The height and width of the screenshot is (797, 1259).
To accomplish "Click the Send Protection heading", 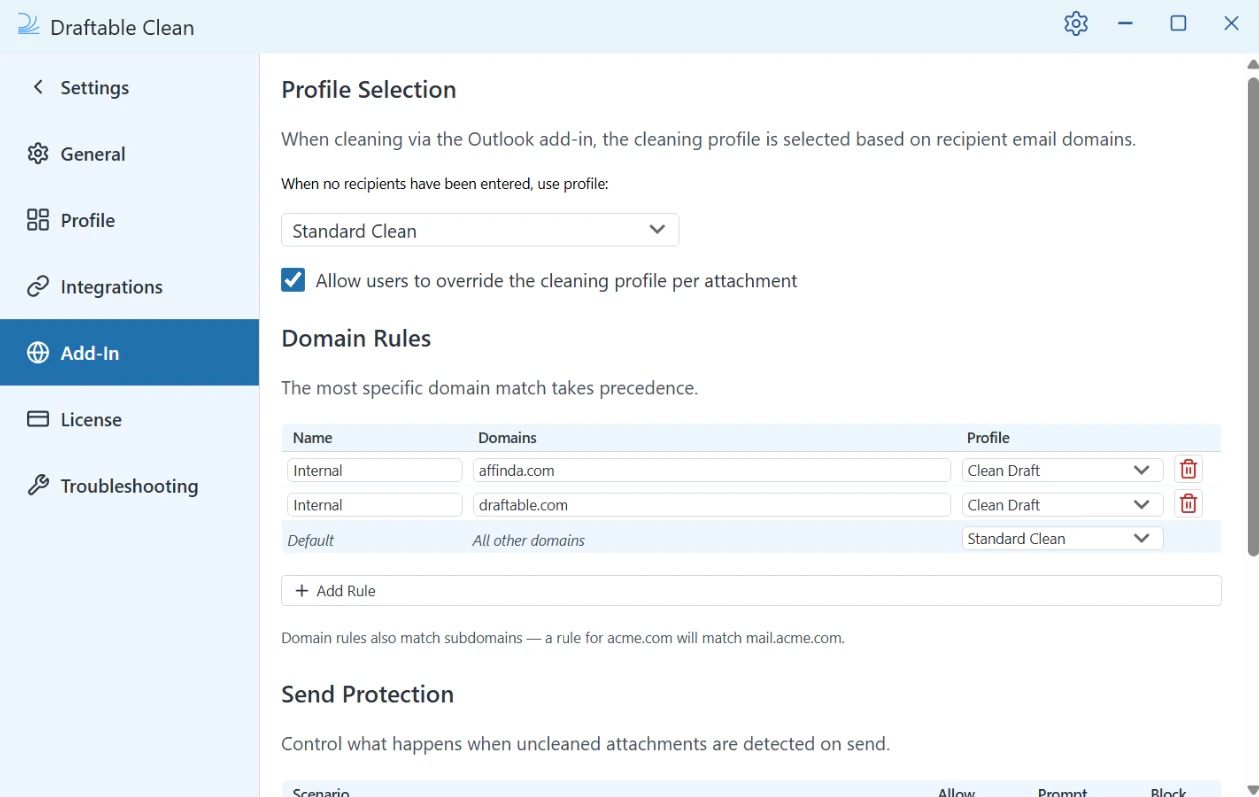I will tap(368, 694).
